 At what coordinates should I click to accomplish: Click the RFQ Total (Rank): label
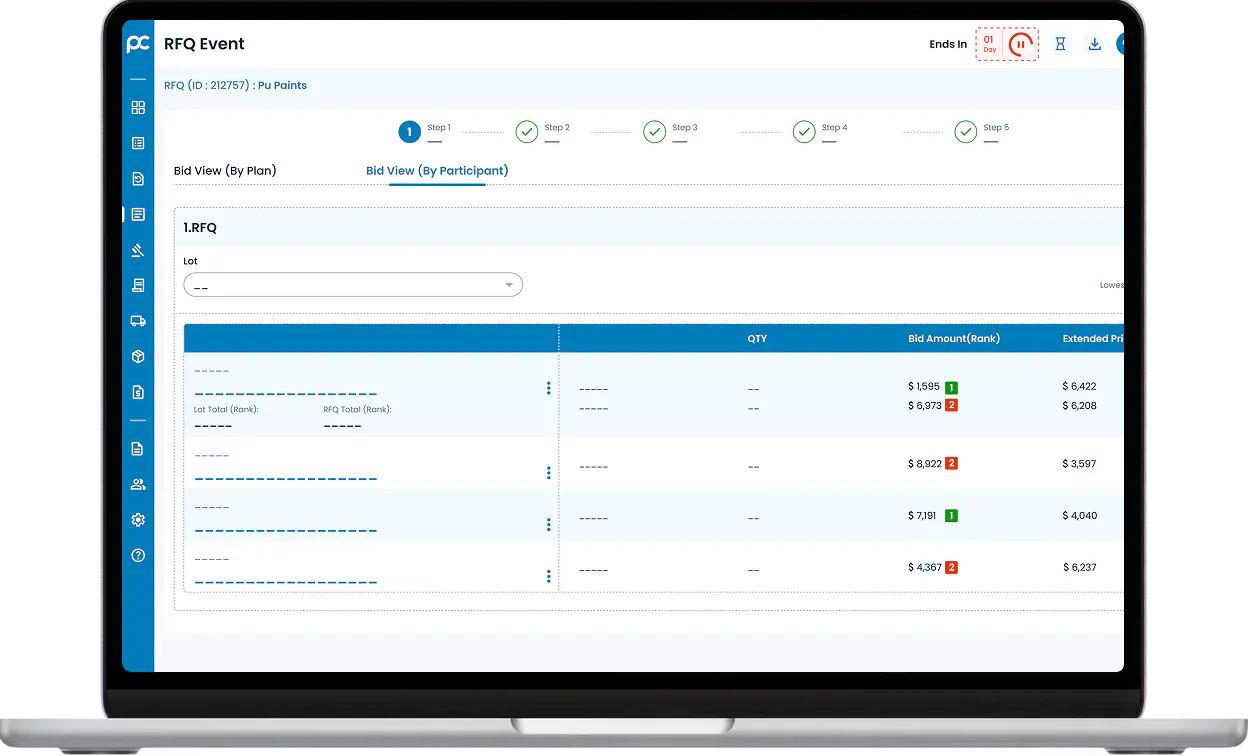coord(358,410)
